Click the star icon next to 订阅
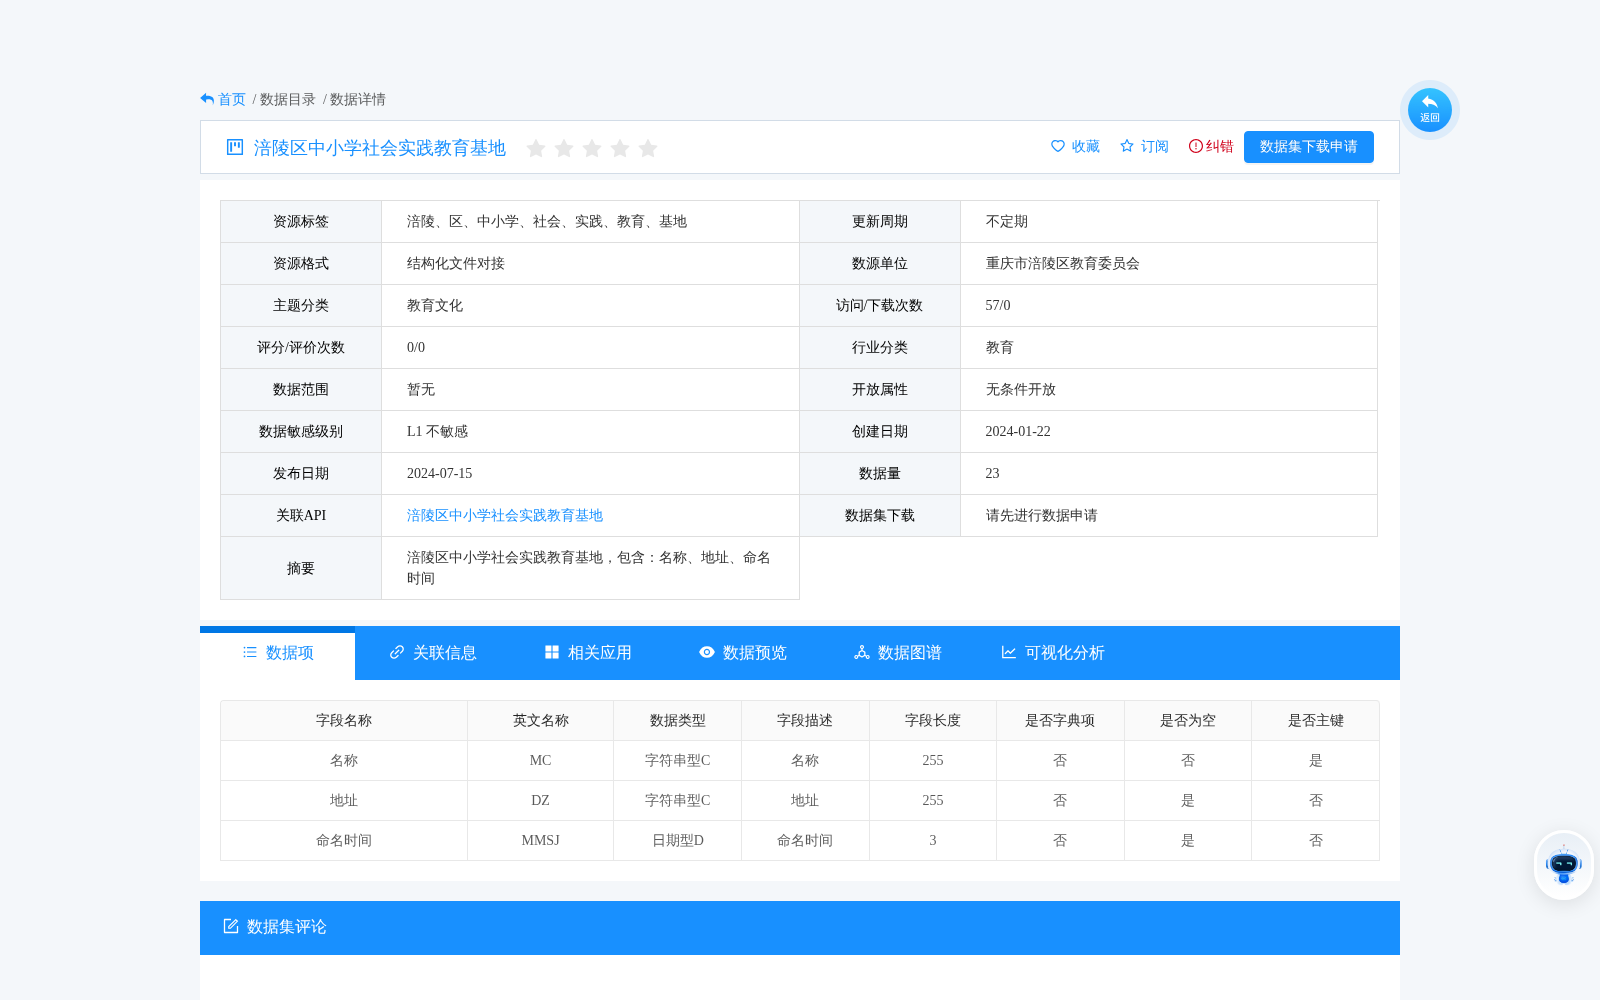This screenshot has height=1000, width=1600. coord(1127,146)
